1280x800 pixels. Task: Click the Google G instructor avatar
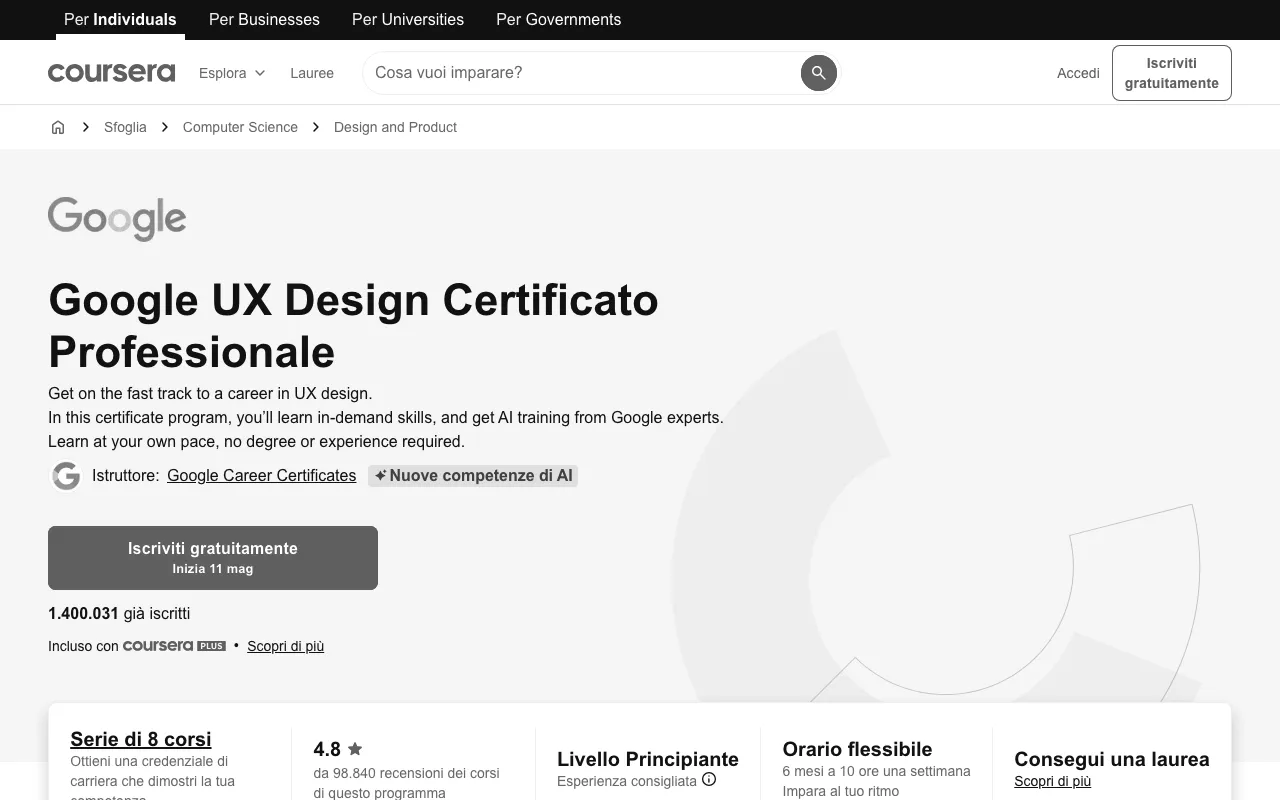point(66,476)
